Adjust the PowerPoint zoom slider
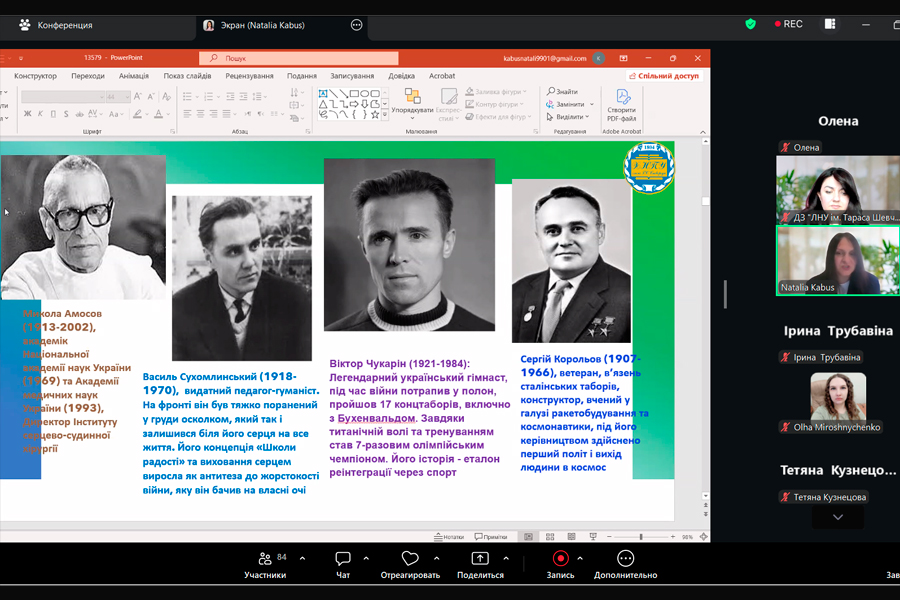This screenshot has width=900, height=600. tap(641, 537)
